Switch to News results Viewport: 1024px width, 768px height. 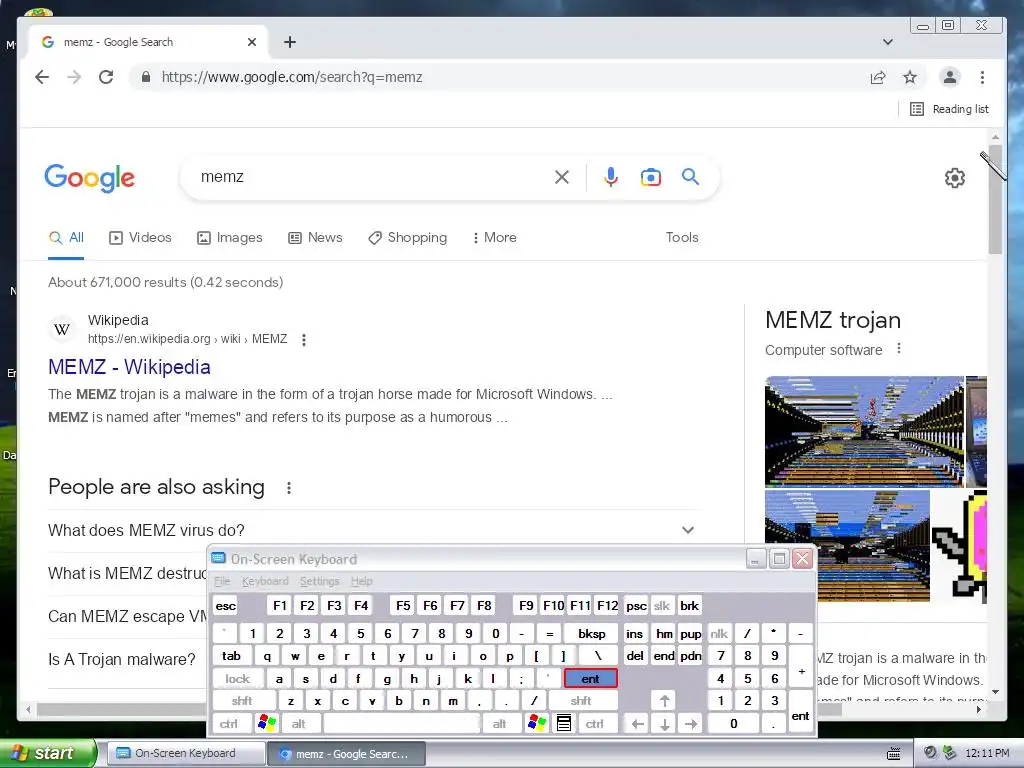coord(315,238)
